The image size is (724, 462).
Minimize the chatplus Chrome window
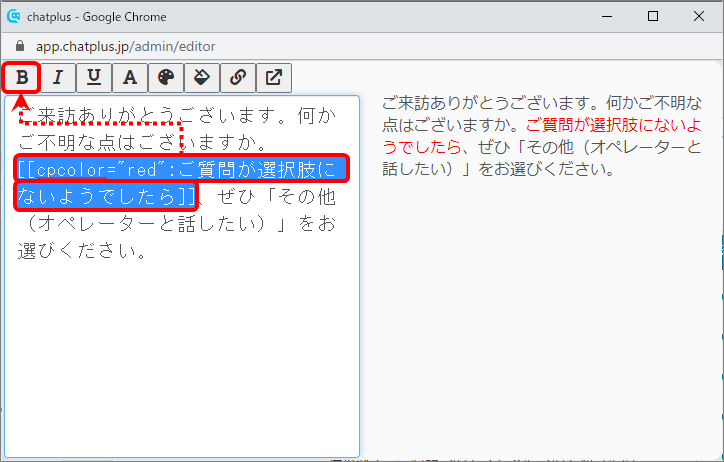[607, 17]
